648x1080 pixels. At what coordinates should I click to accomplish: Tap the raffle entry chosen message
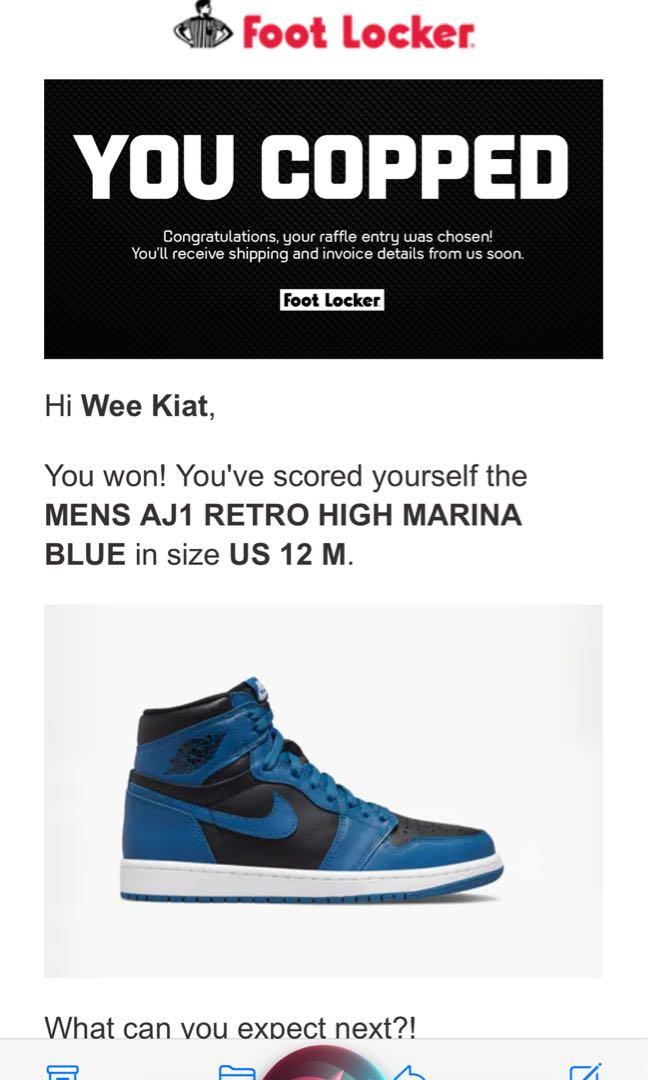pyautogui.click(x=328, y=236)
